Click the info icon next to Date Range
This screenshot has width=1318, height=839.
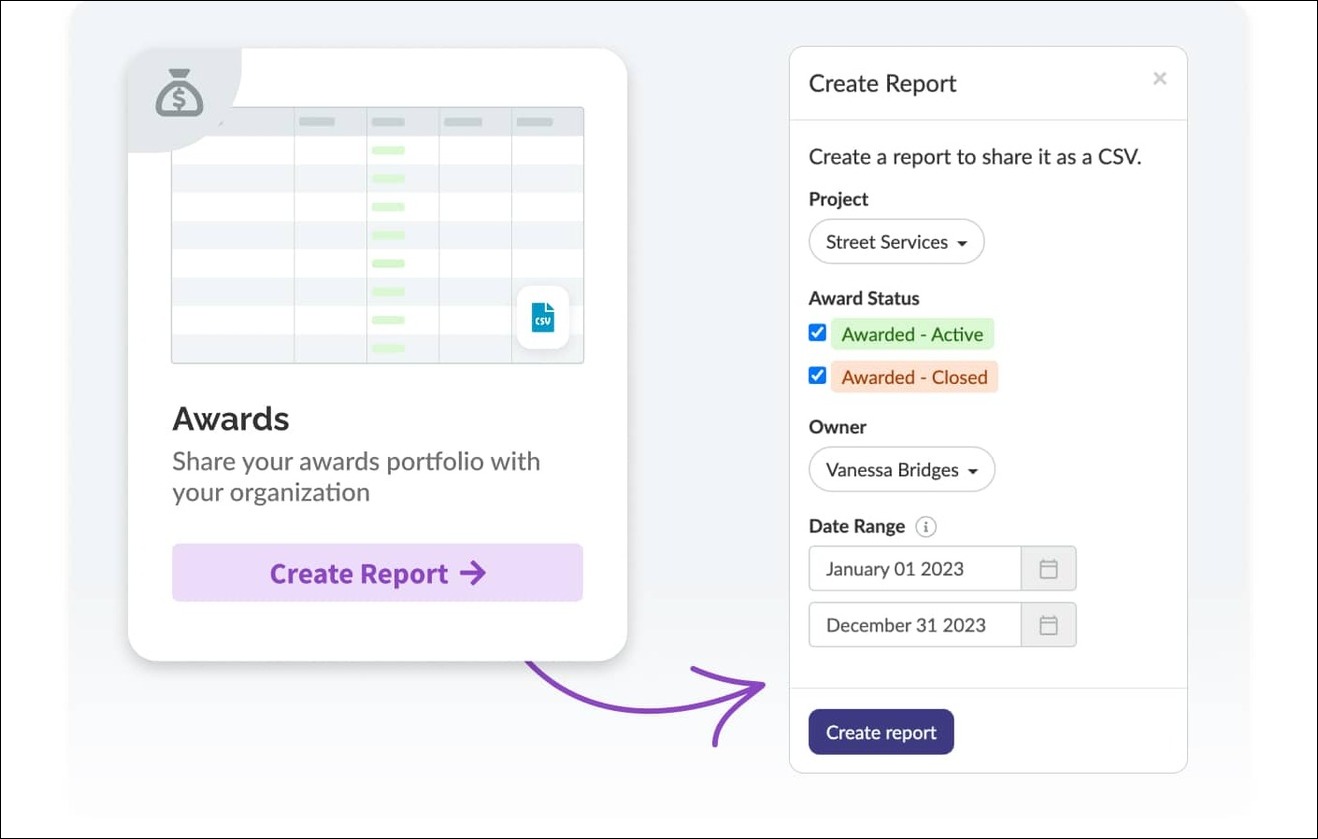click(x=926, y=526)
